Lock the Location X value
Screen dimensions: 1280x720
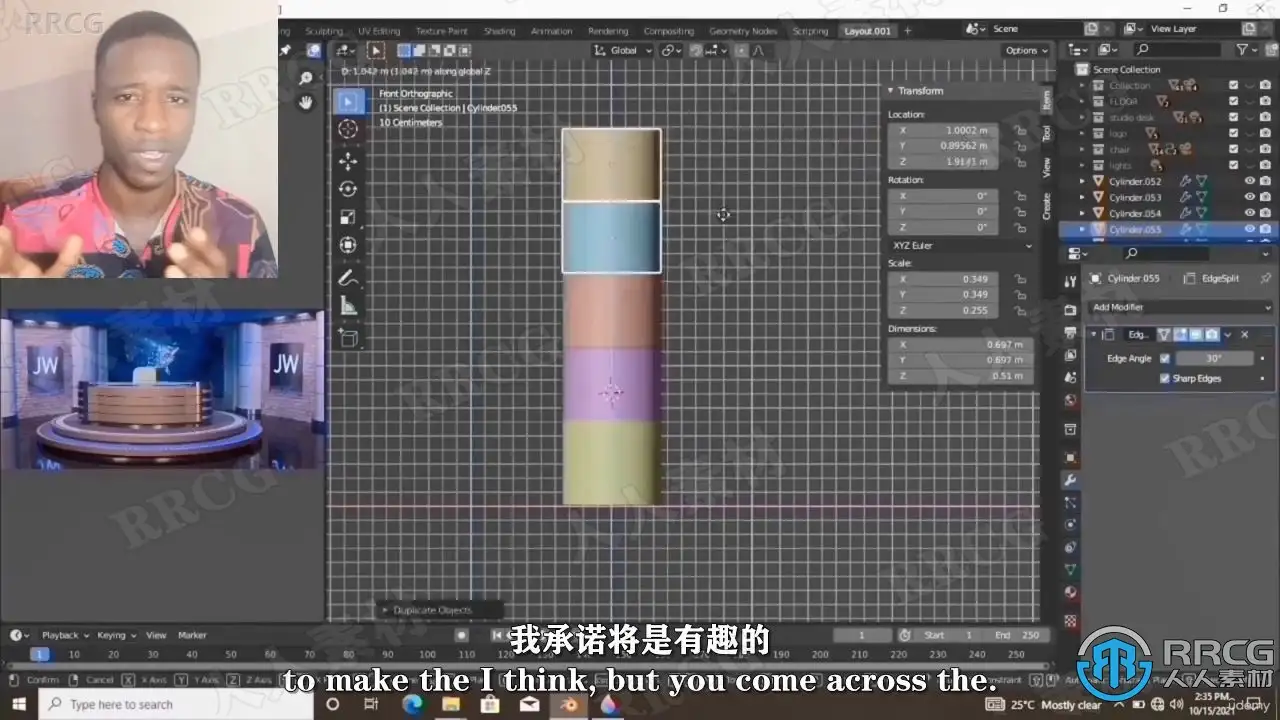click(x=1019, y=130)
